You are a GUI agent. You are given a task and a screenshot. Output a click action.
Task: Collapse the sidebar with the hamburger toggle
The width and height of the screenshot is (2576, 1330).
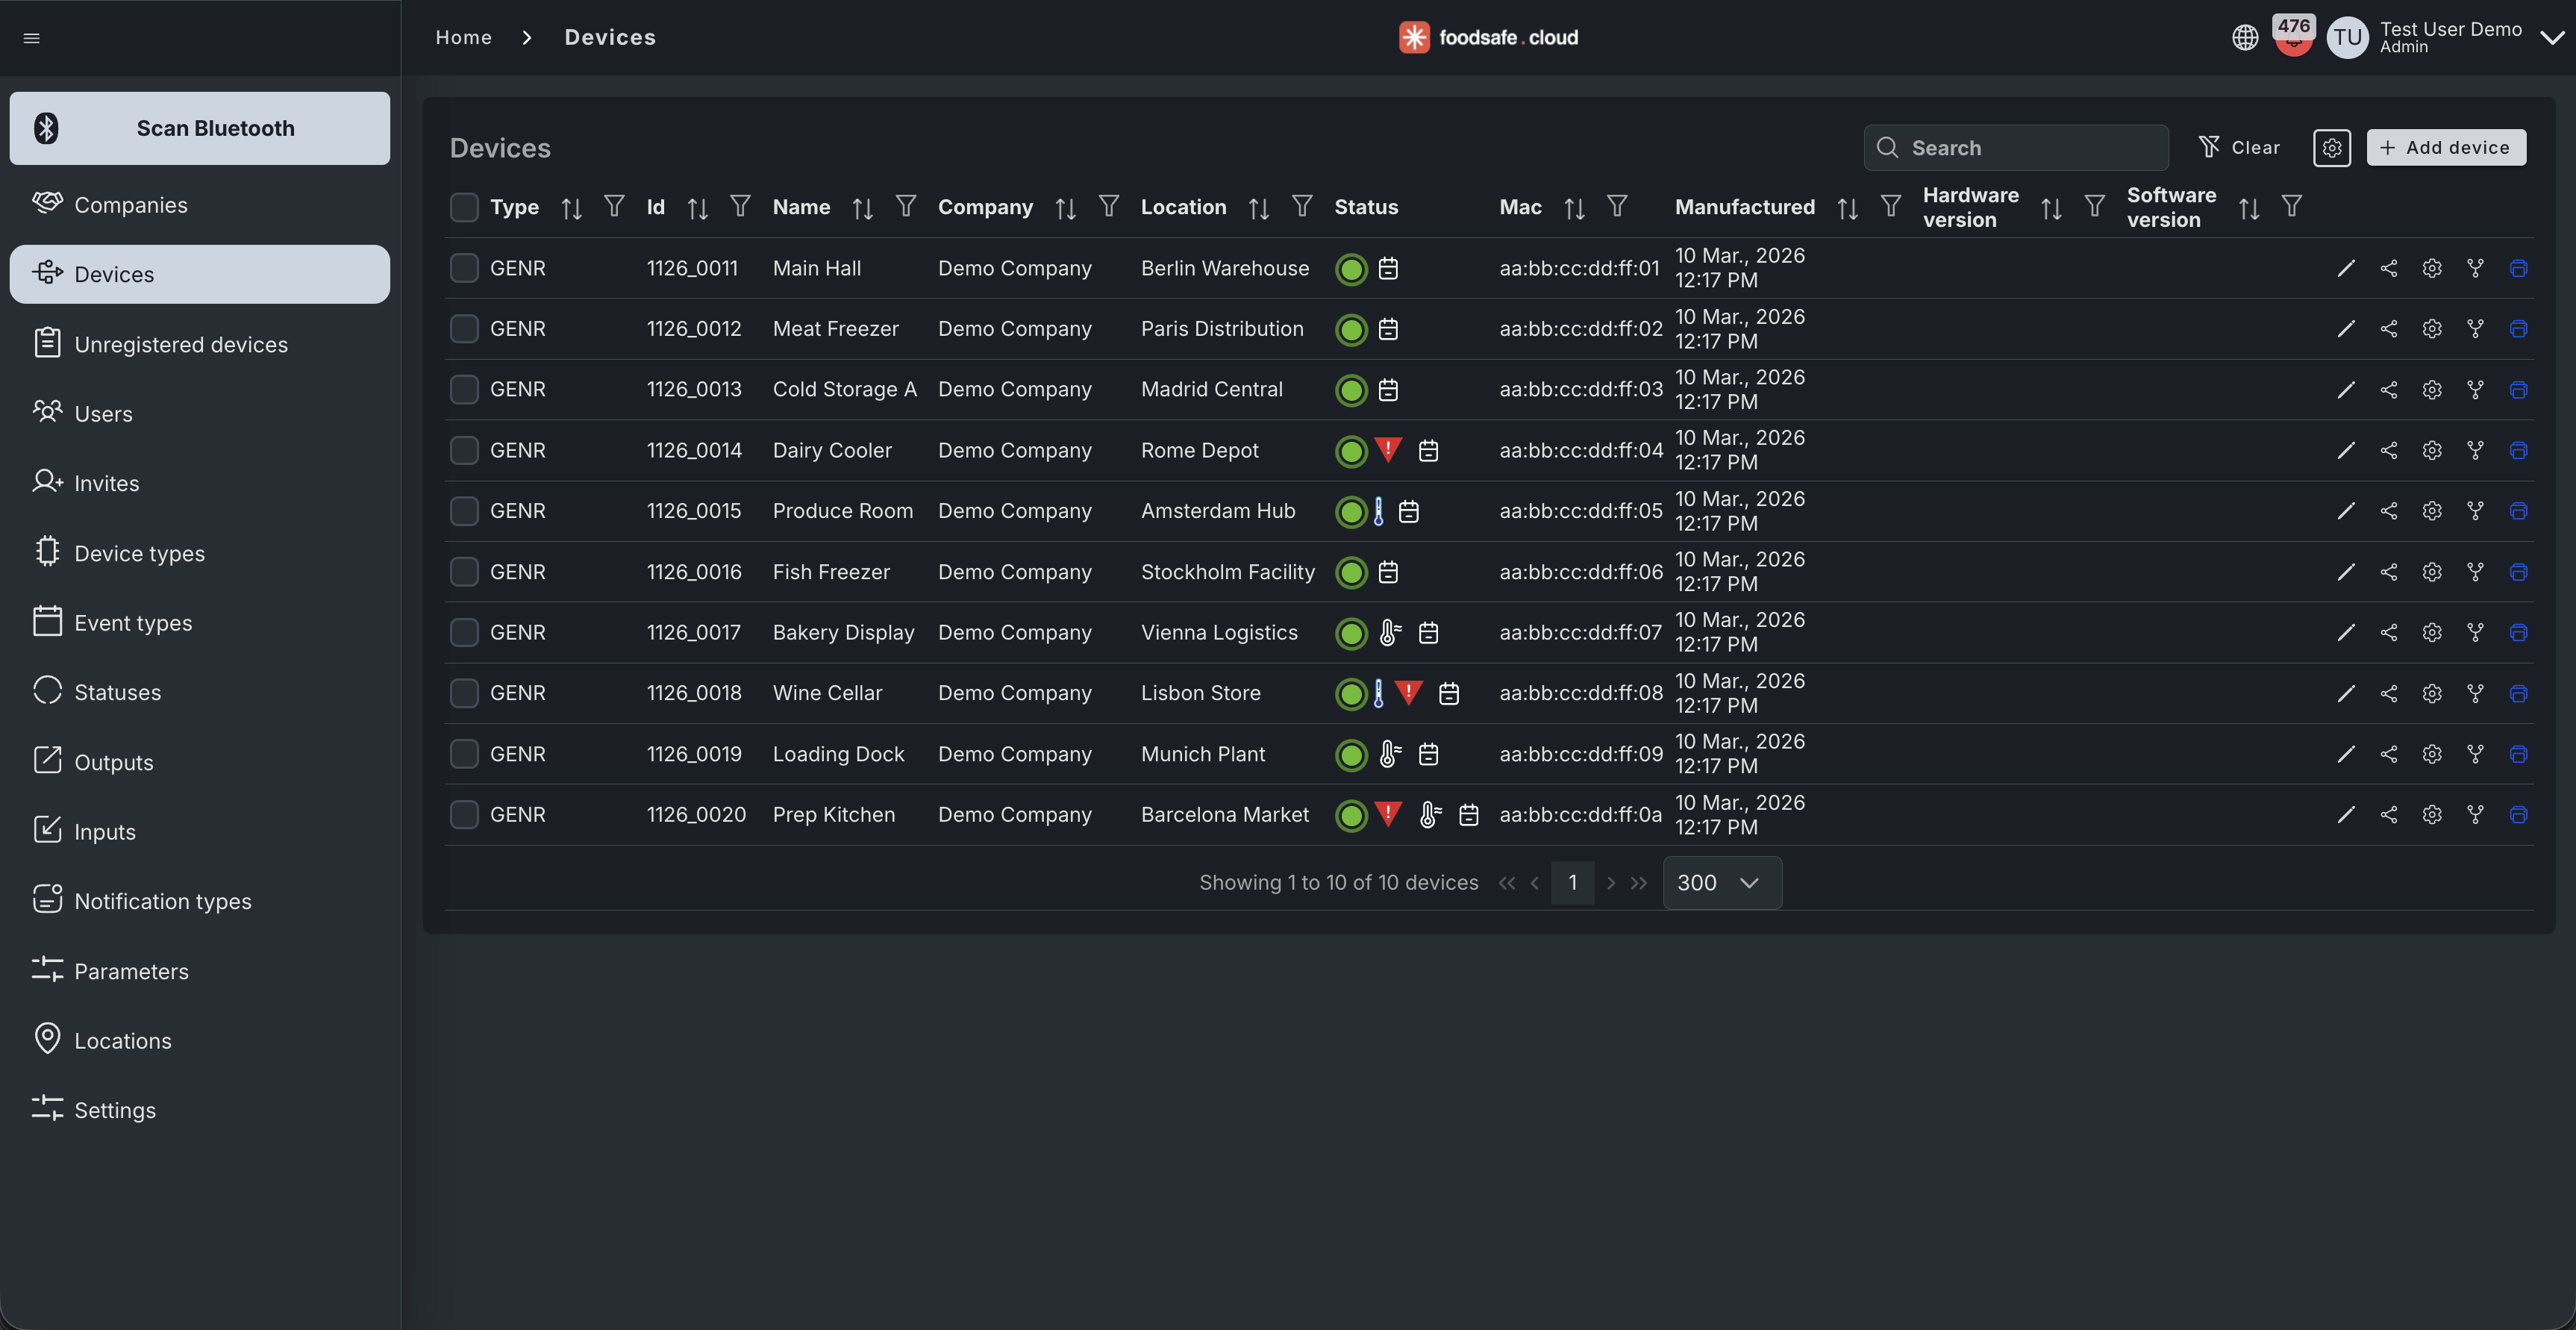[x=32, y=37]
